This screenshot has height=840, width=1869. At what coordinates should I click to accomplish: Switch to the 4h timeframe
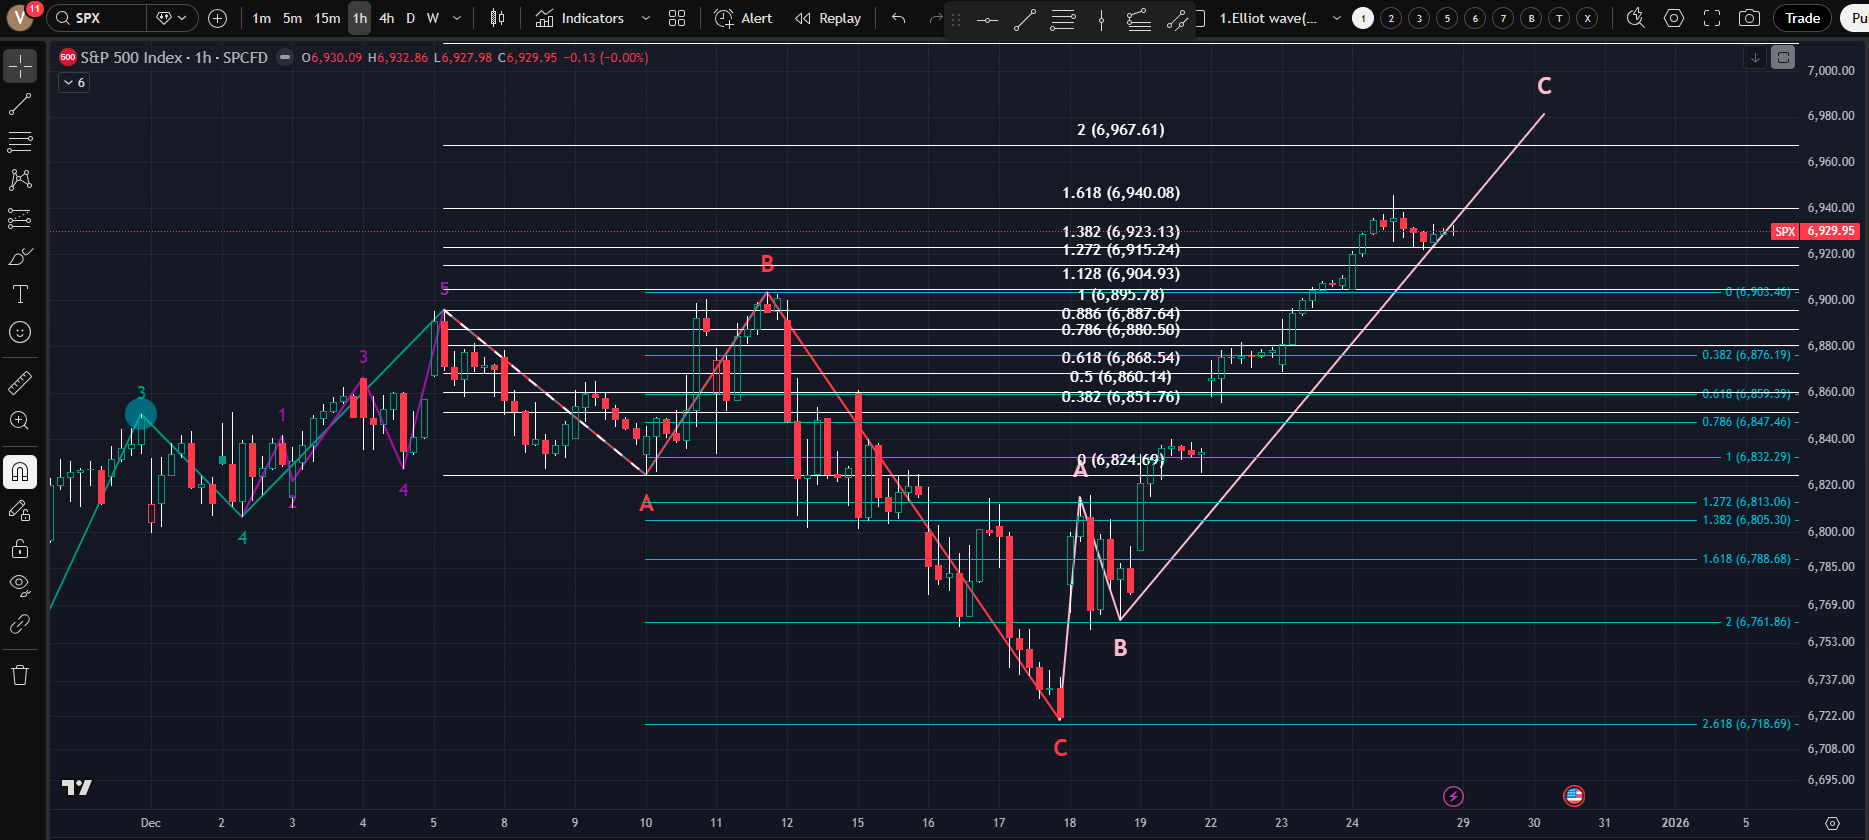386,18
